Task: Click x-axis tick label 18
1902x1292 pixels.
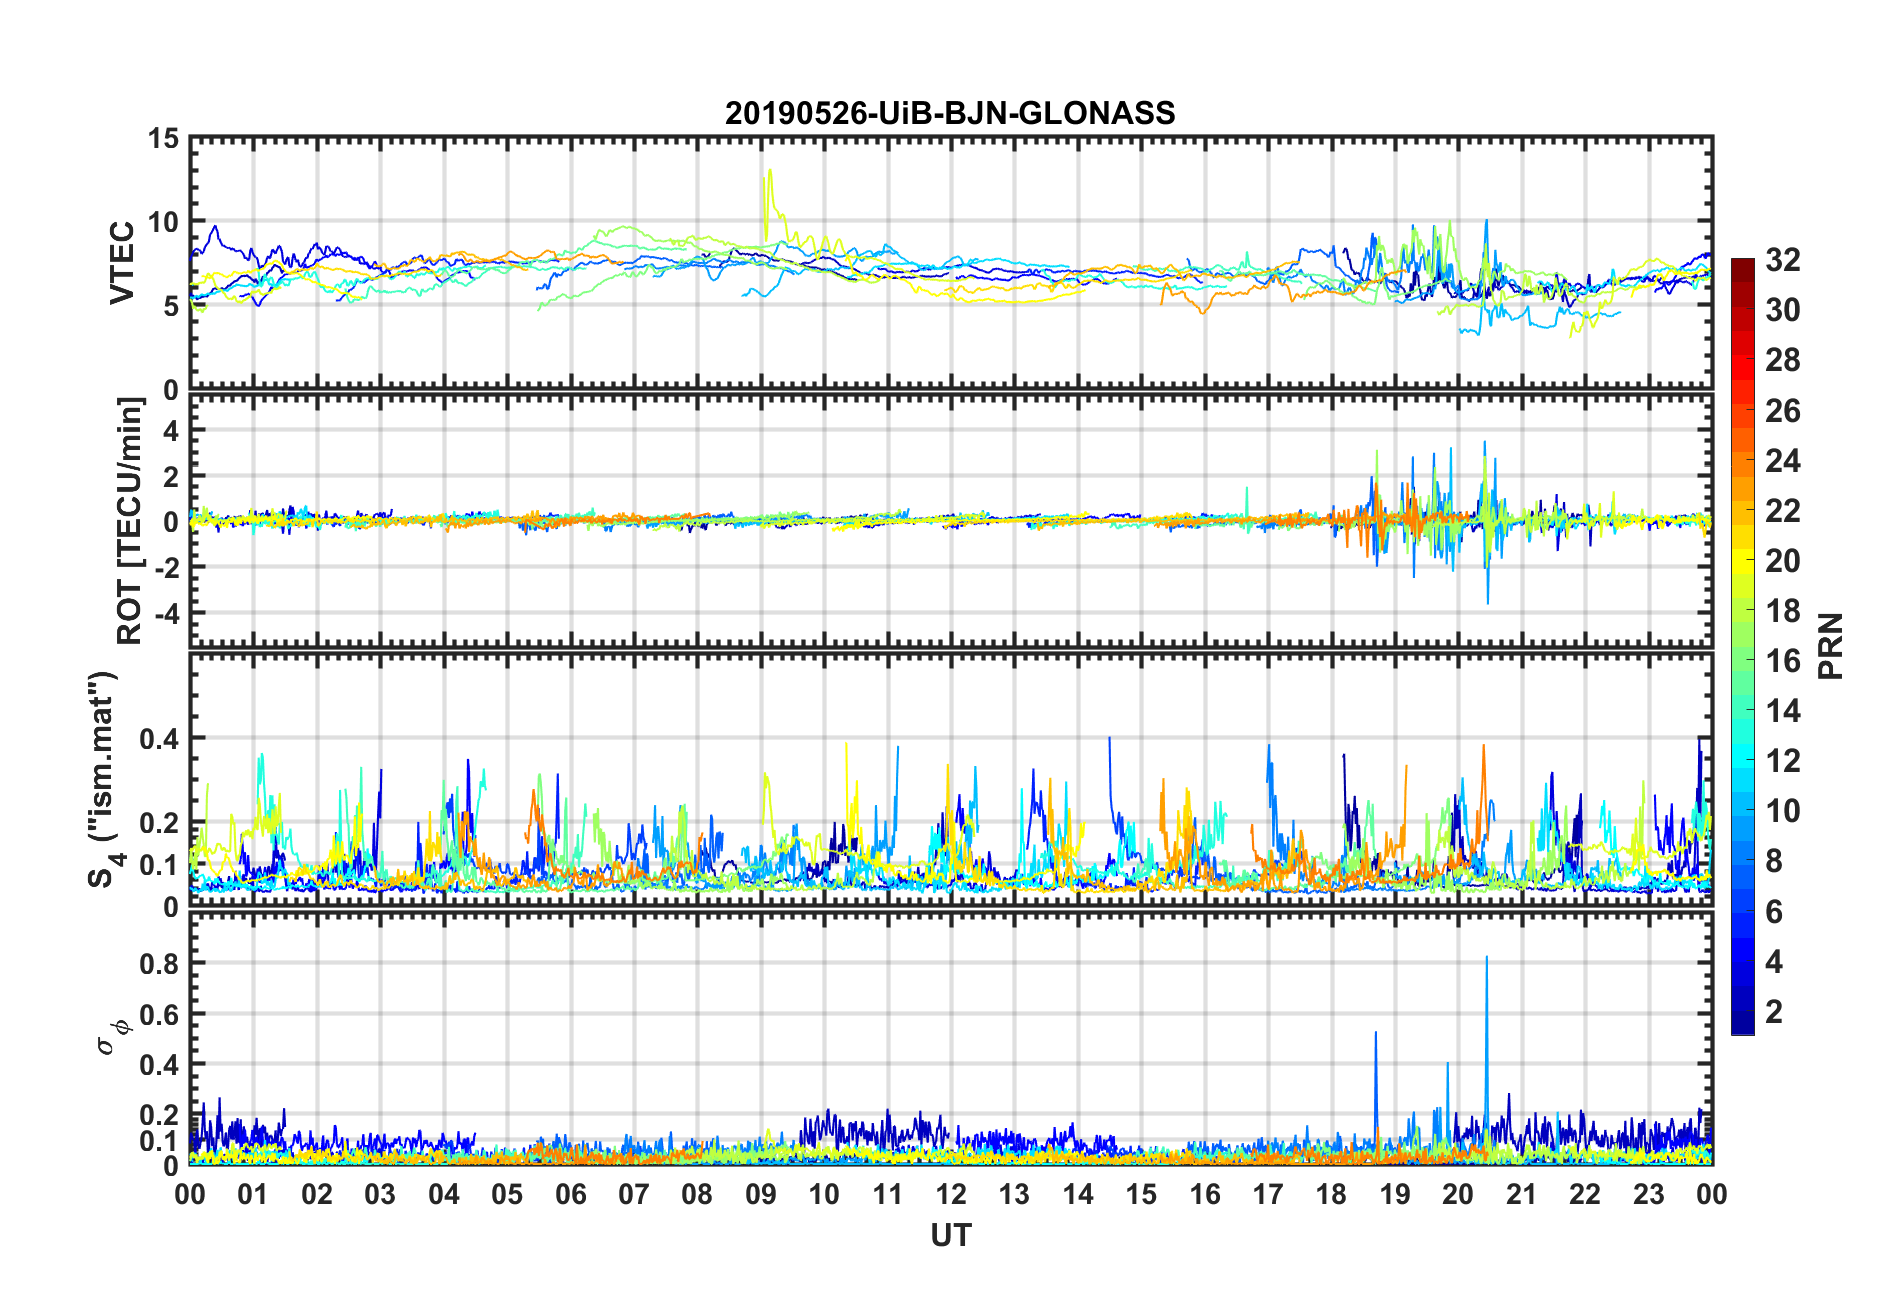Action: point(1331,1194)
